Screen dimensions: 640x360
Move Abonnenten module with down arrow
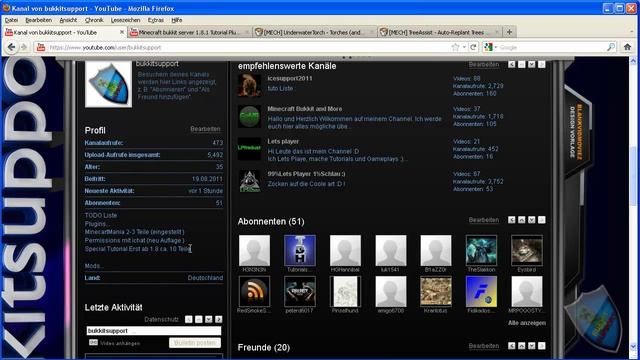(531, 220)
